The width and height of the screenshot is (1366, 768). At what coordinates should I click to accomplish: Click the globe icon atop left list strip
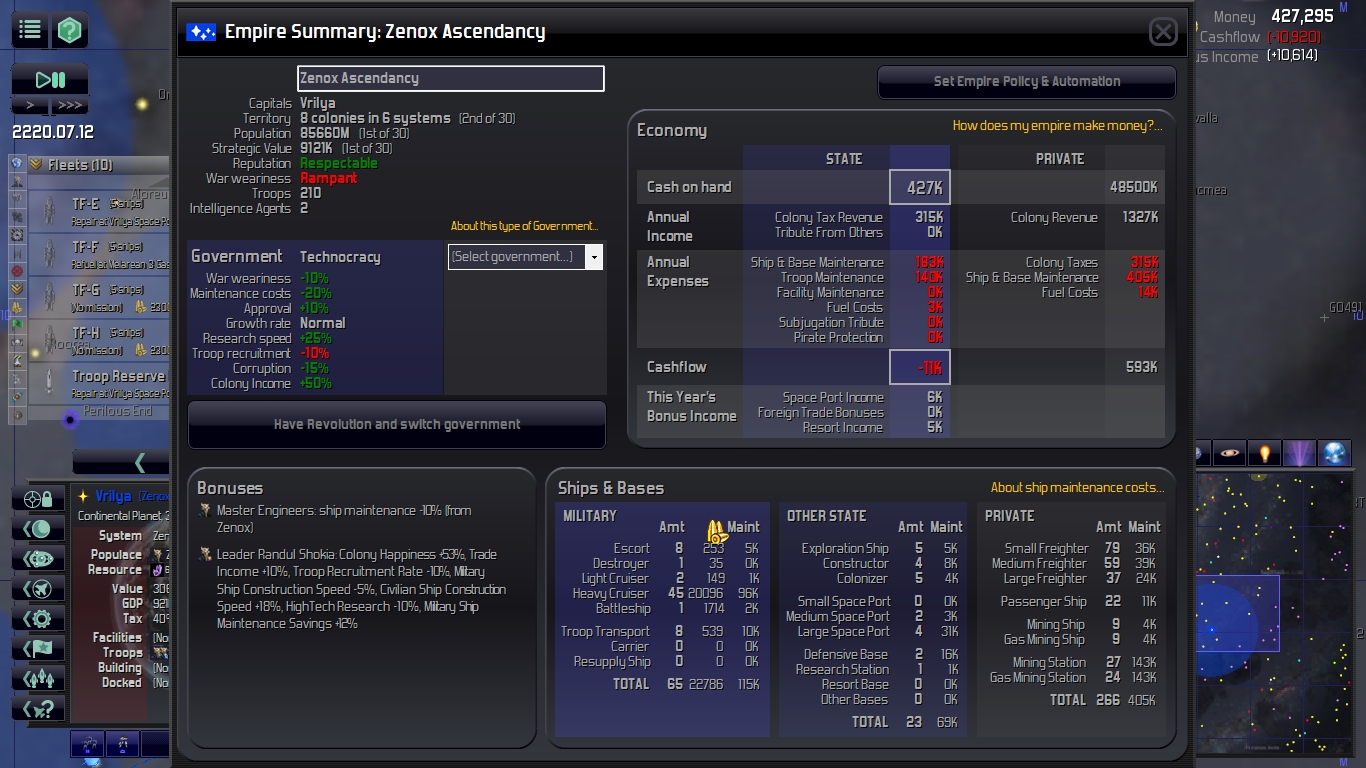17,163
